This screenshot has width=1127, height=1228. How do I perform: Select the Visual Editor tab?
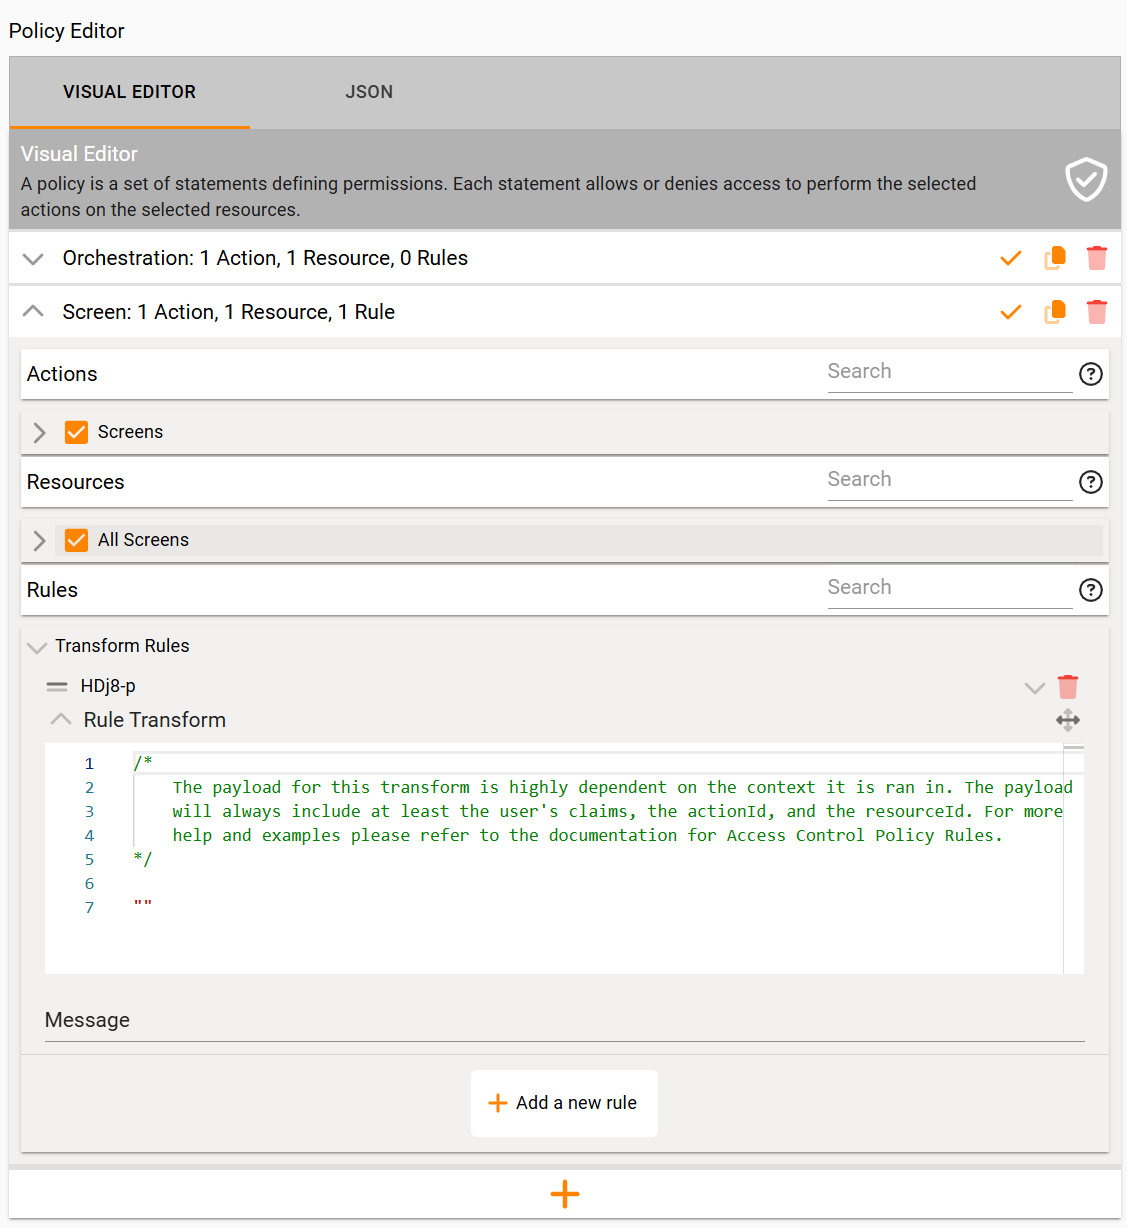pyautogui.click(x=129, y=92)
